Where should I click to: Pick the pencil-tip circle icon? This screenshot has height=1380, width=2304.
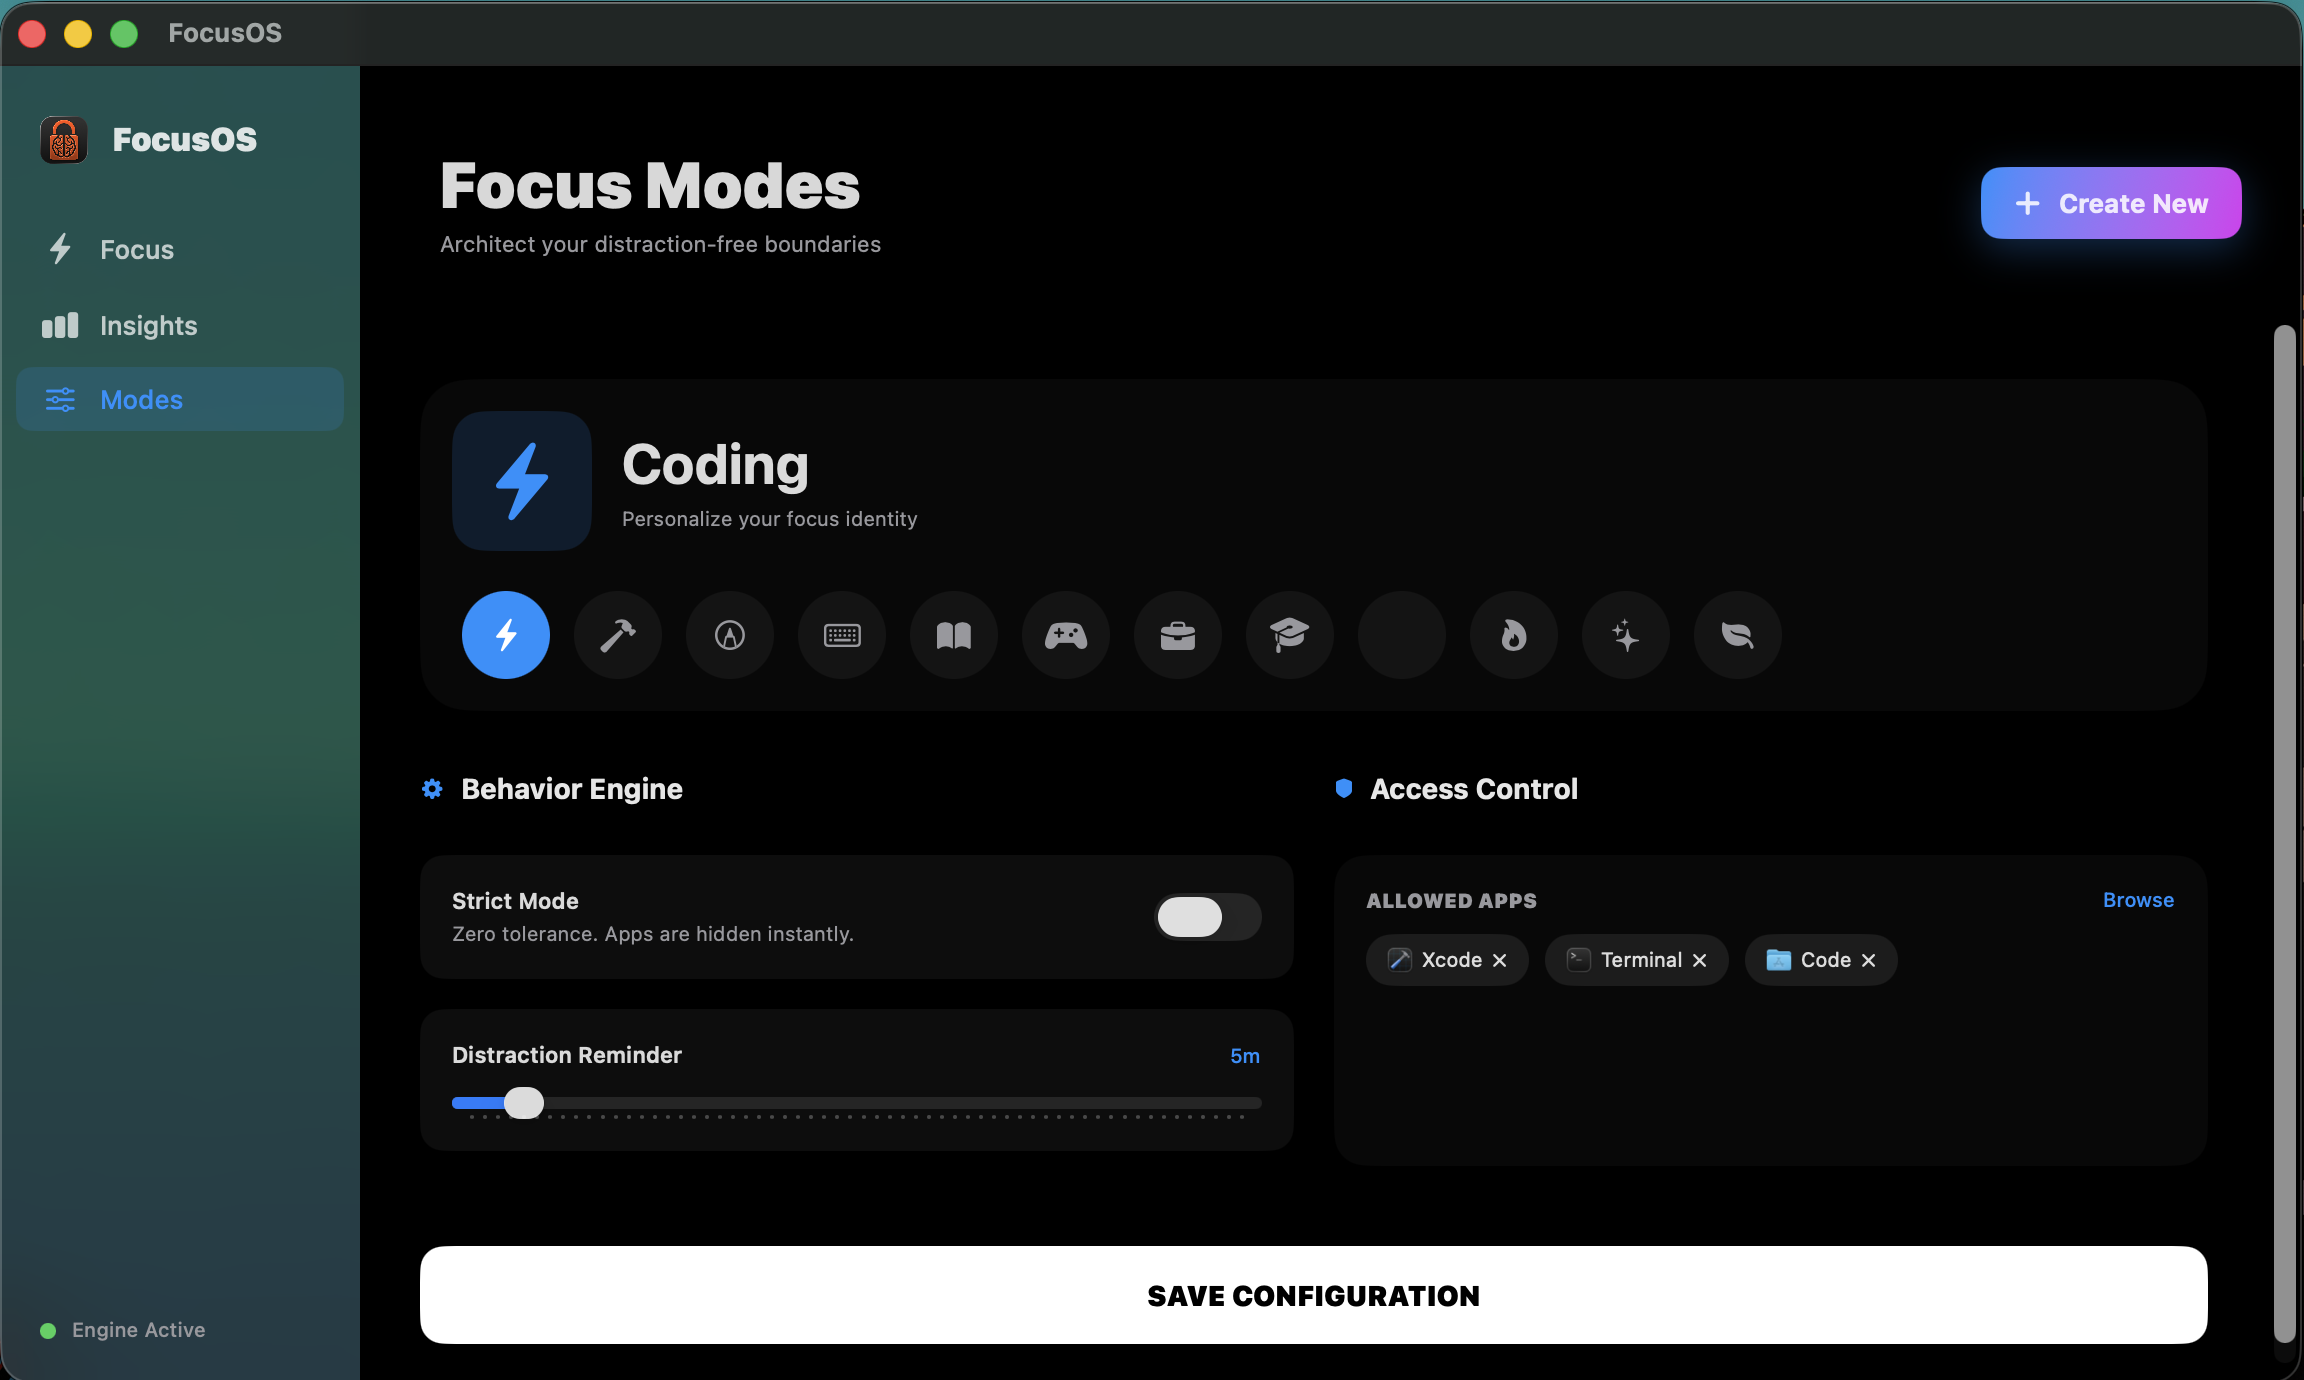coord(730,635)
